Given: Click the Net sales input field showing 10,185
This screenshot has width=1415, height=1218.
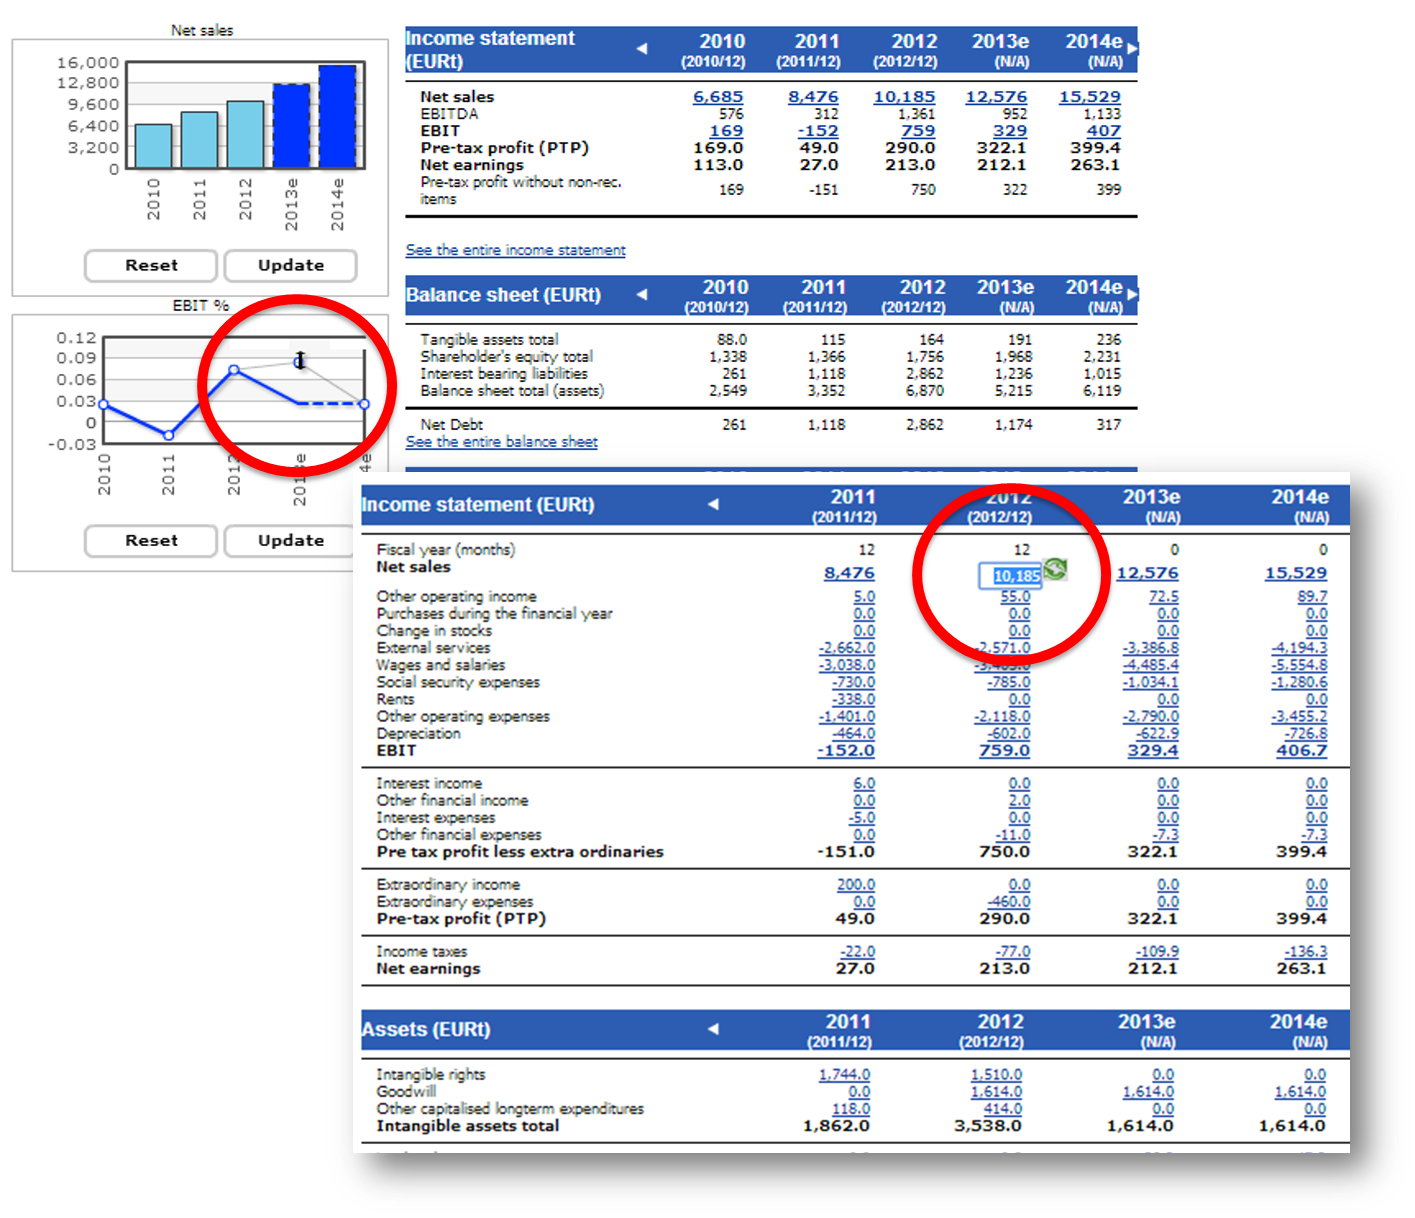Looking at the screenshot, I should pyautogui.click(x=1010, y=576).
